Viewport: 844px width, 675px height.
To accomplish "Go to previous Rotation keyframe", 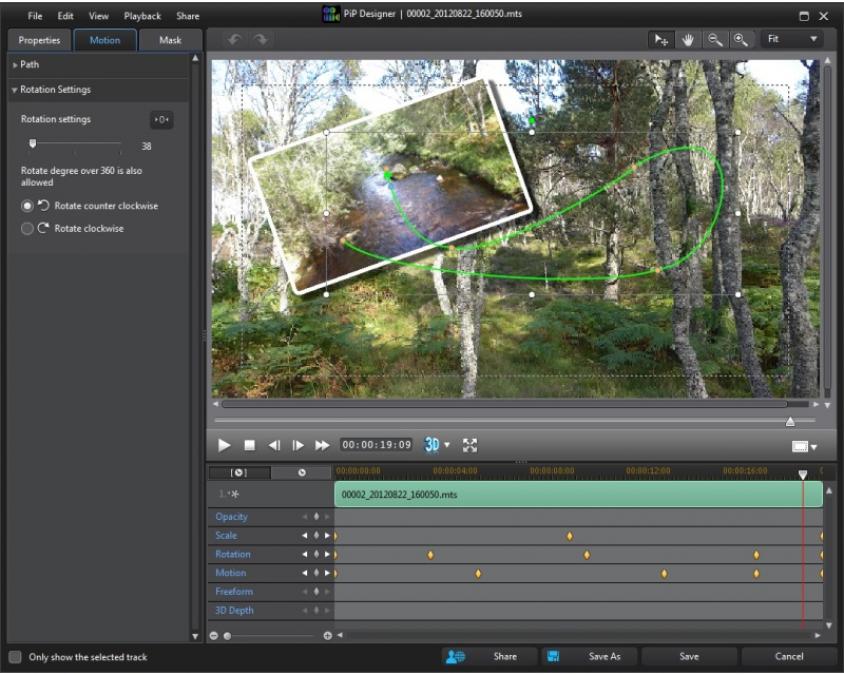I will pyautogui.click(x=305, y=554).
